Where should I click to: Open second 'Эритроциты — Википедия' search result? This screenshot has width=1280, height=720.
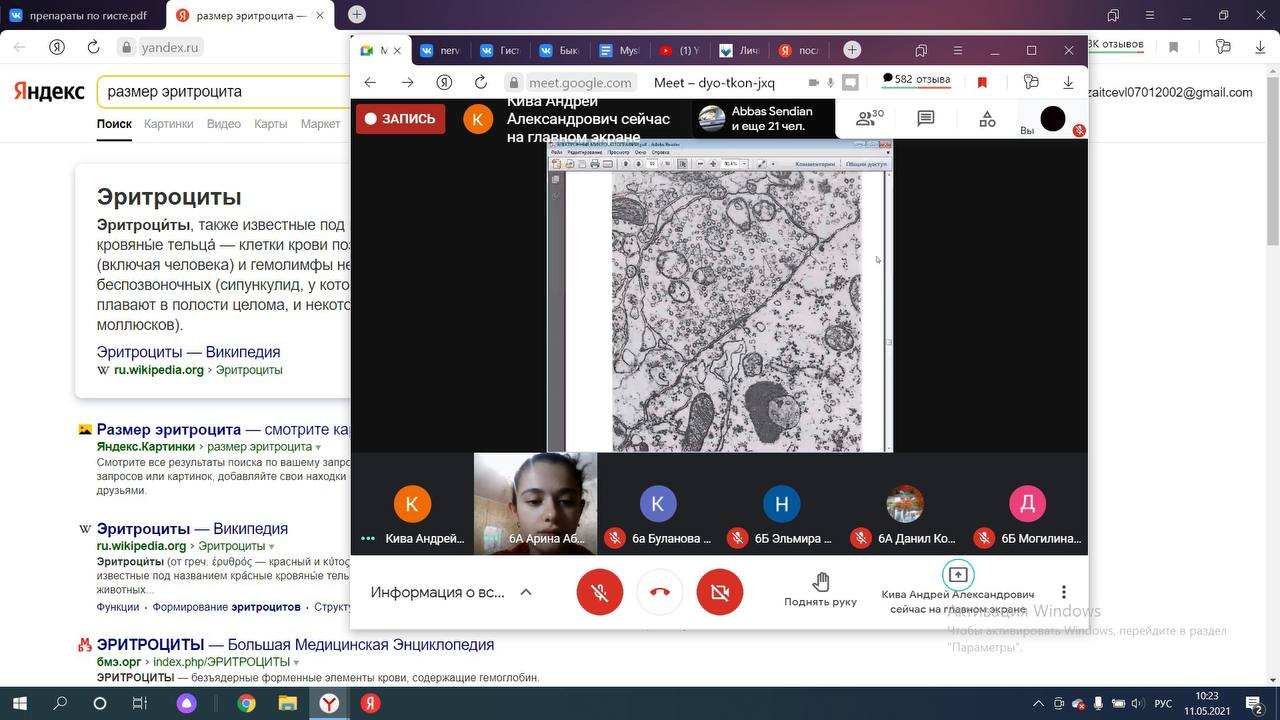(x=192, y=528)
